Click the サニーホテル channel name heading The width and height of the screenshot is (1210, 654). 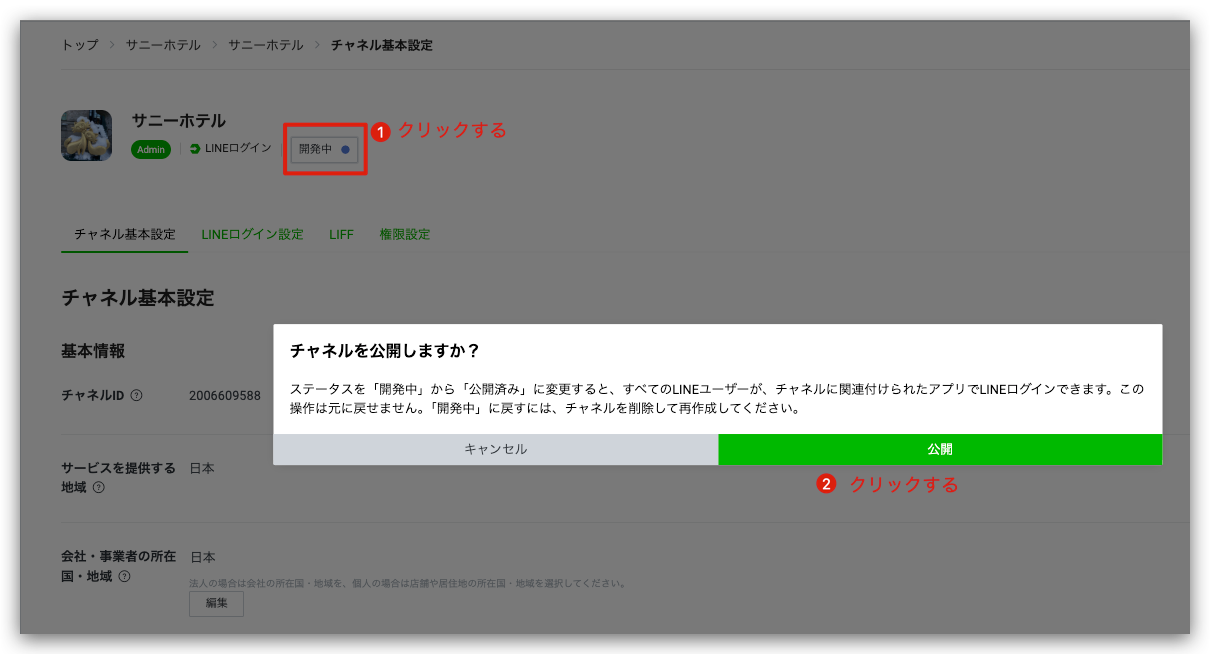point(179,121)
